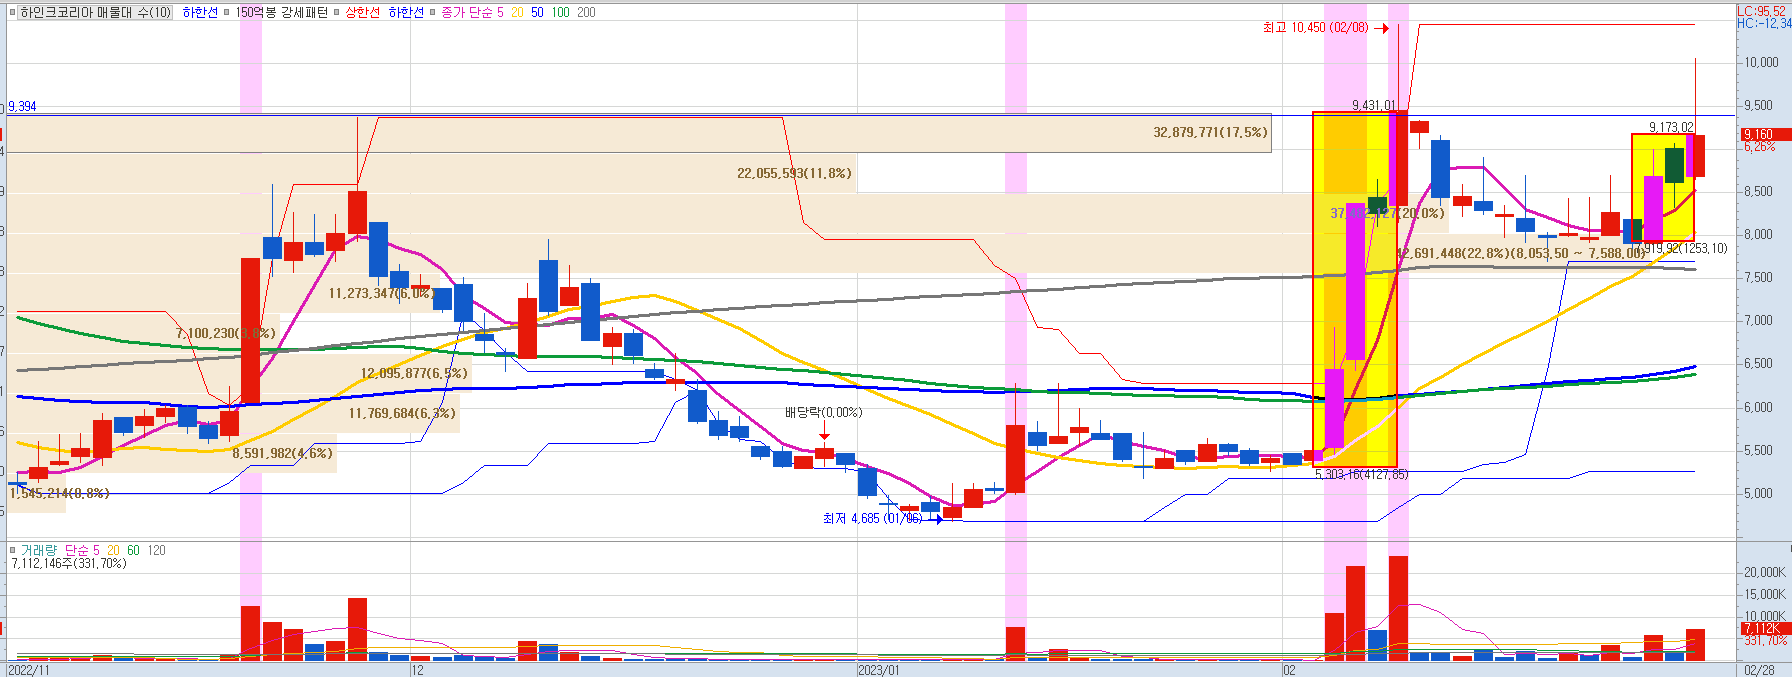Select the gray 120 volume average period
Screen dimensions: 1792x677
coord(156,550)
